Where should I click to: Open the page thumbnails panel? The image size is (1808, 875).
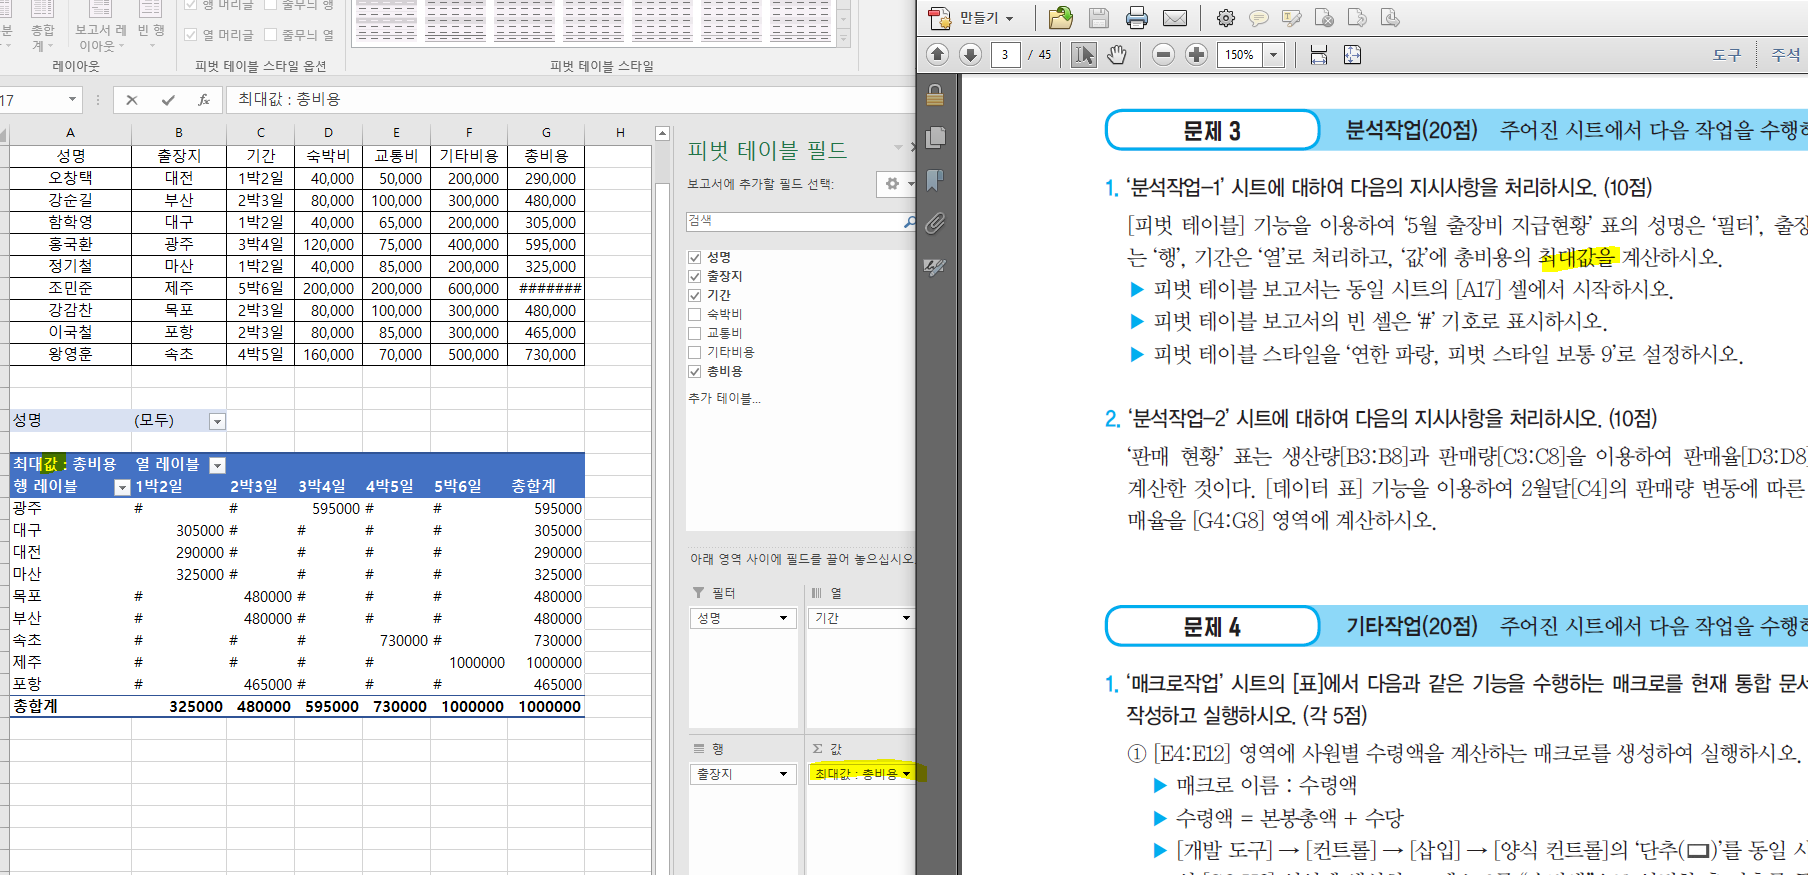pos(935,137)
